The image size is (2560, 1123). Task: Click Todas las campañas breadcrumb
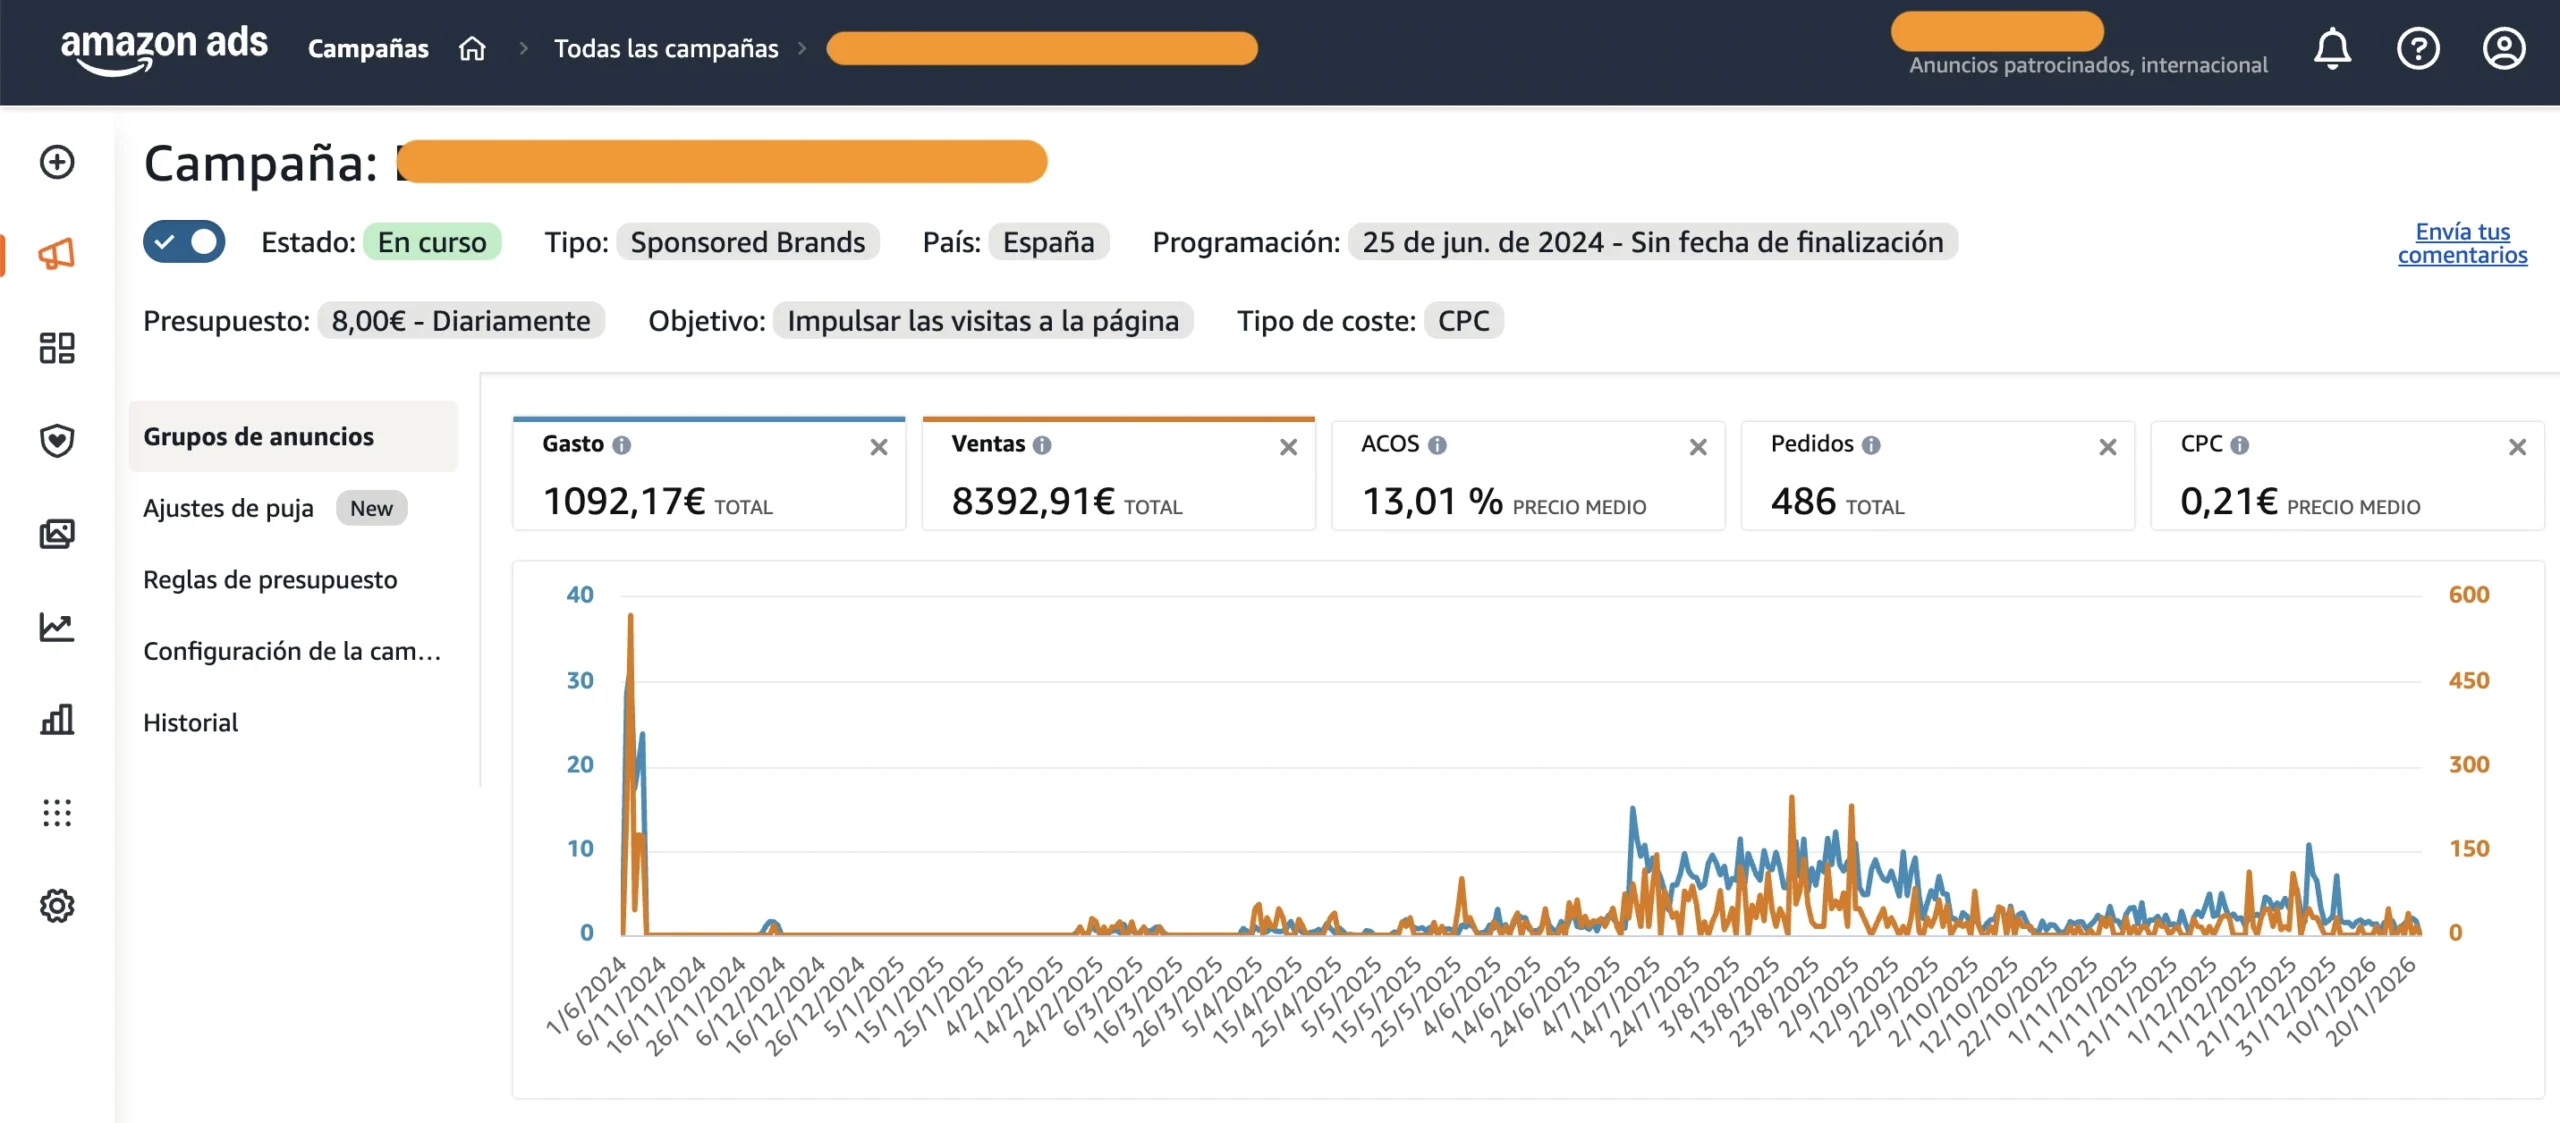[x=666, y=48]
